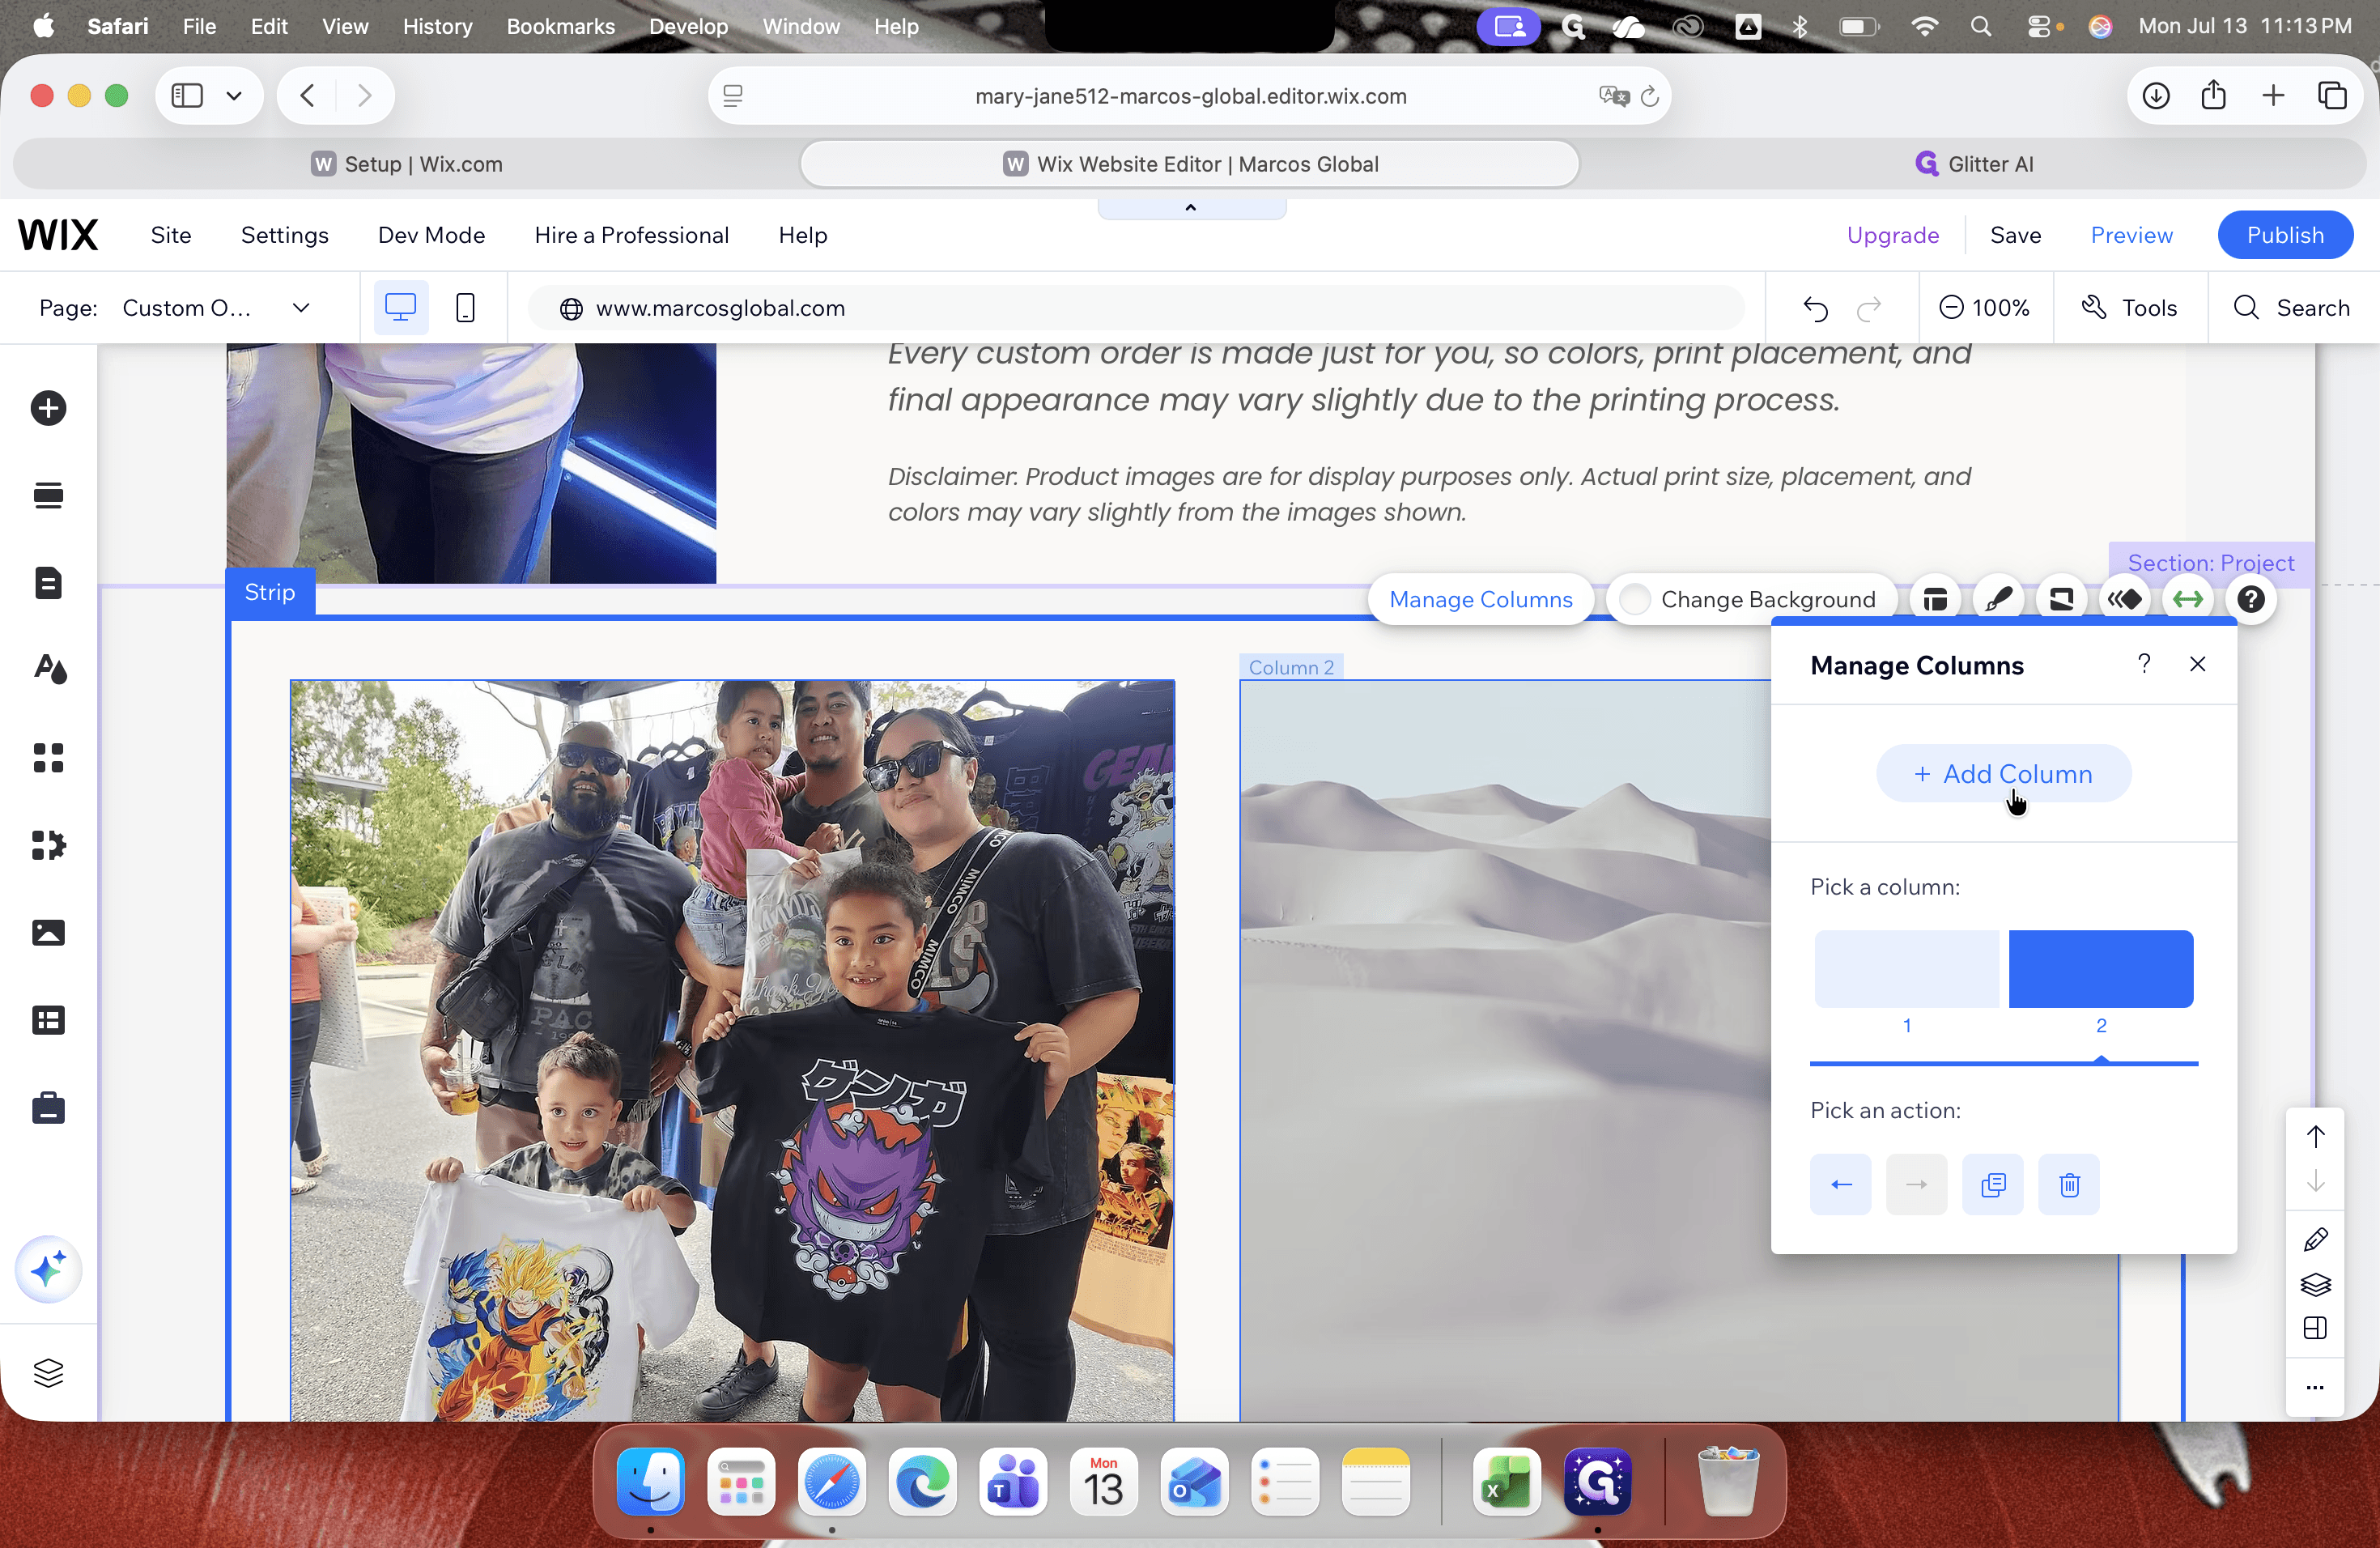Close the Manage Columns panel

pyautogui.click(x=2197, y=664)
